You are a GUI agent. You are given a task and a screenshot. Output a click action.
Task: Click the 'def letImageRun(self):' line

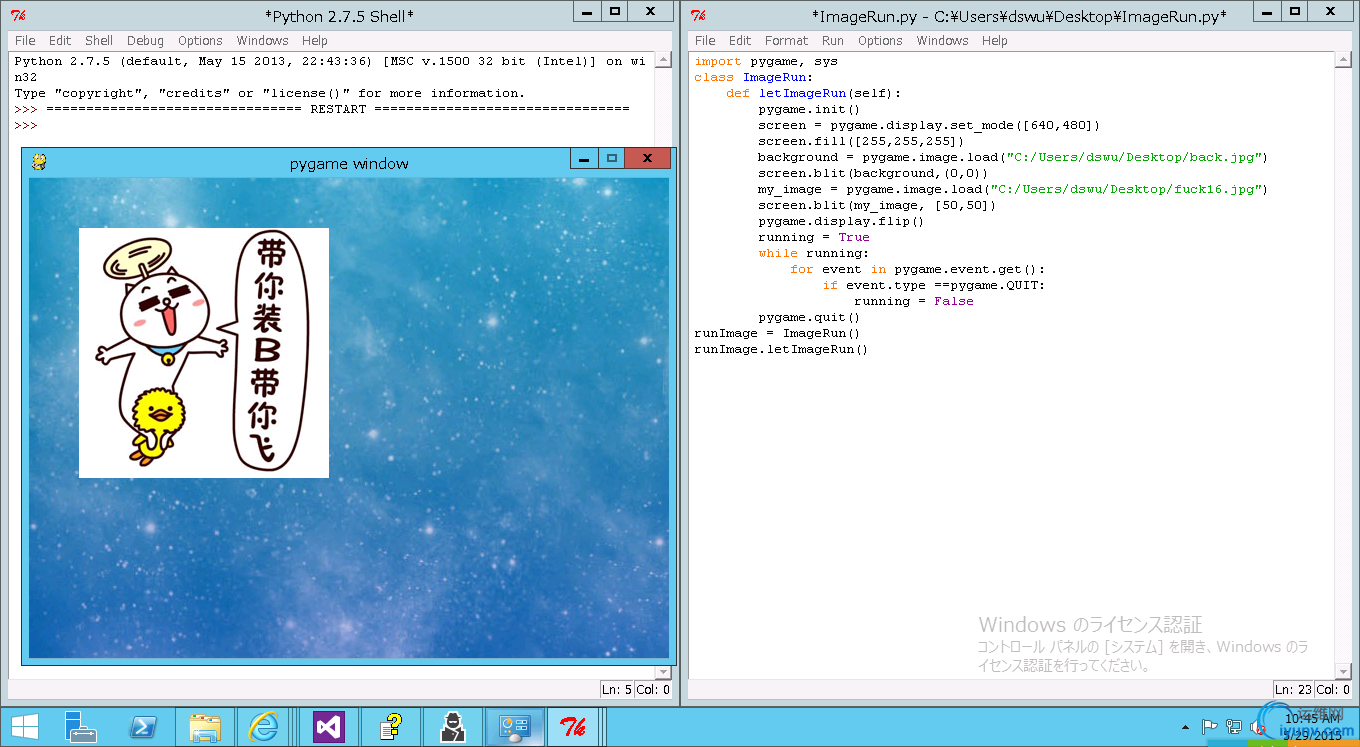(813, 93)
